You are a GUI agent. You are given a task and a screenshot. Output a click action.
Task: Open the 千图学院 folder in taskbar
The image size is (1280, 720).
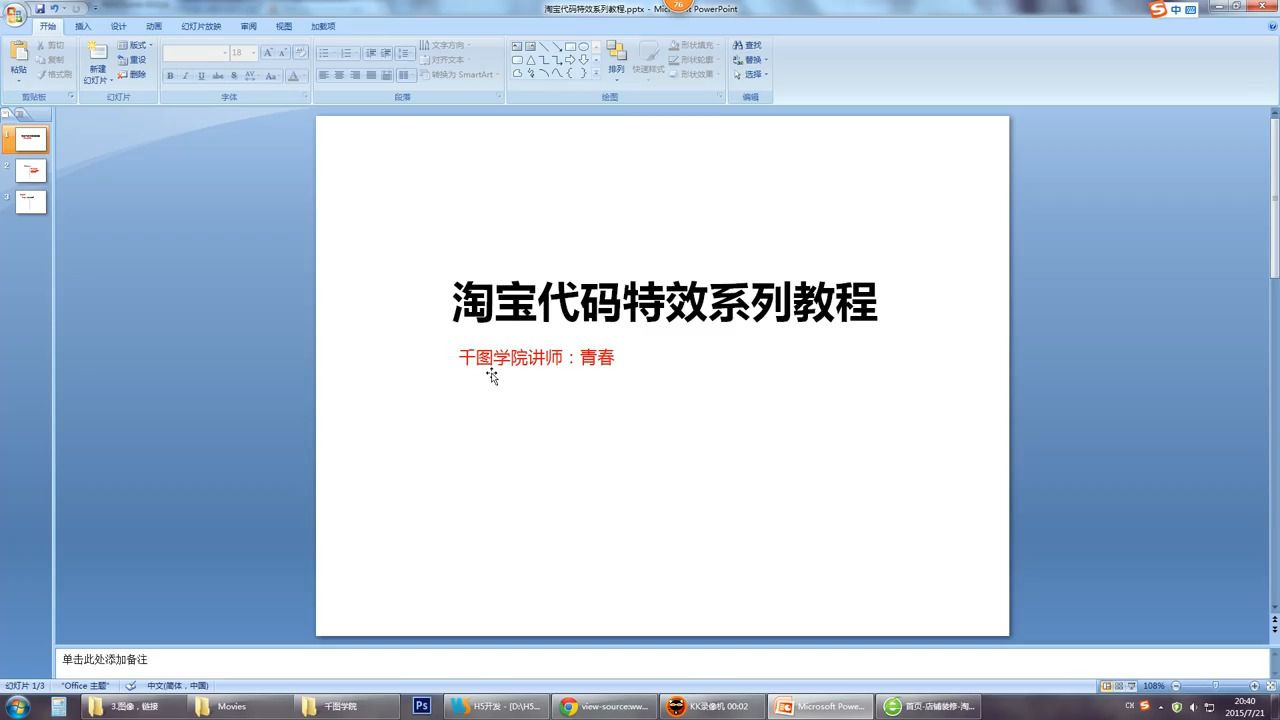348,706
